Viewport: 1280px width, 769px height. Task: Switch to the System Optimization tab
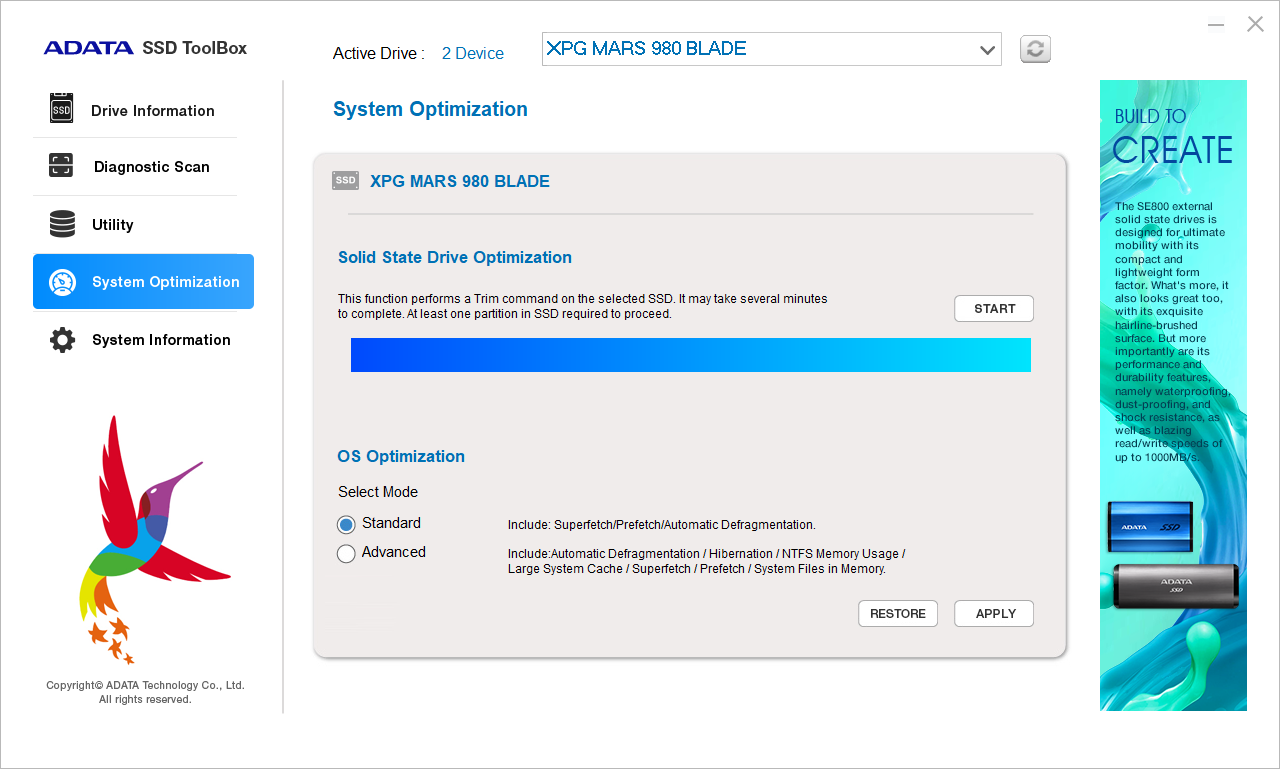tap(143, 282)
